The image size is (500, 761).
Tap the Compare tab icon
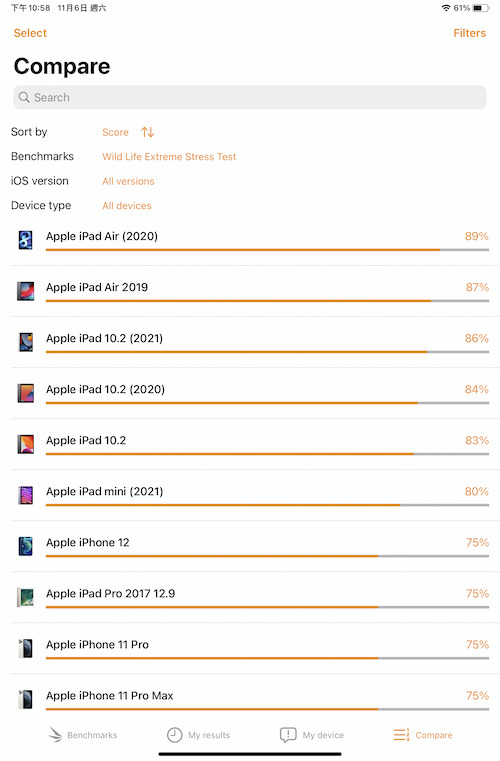tap(401, 735)
